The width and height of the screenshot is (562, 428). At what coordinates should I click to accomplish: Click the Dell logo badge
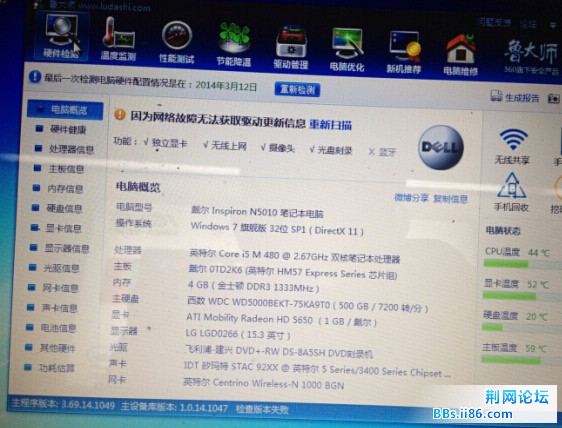pos(441,148)
